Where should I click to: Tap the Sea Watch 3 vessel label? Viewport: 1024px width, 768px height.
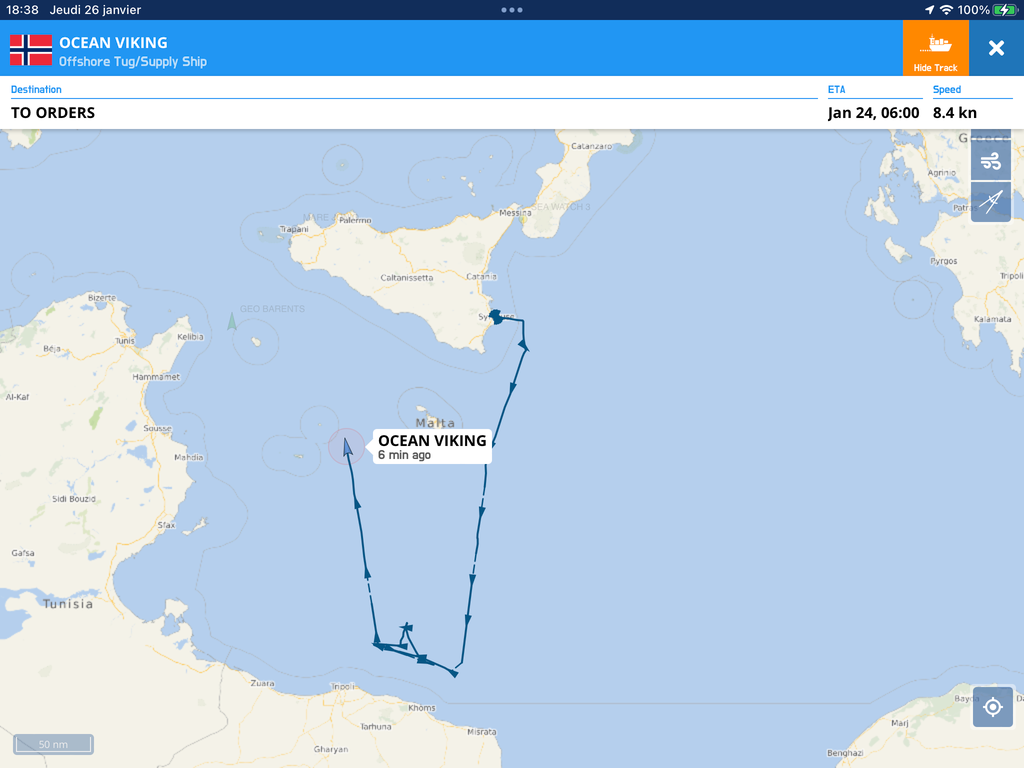point(560,207)
